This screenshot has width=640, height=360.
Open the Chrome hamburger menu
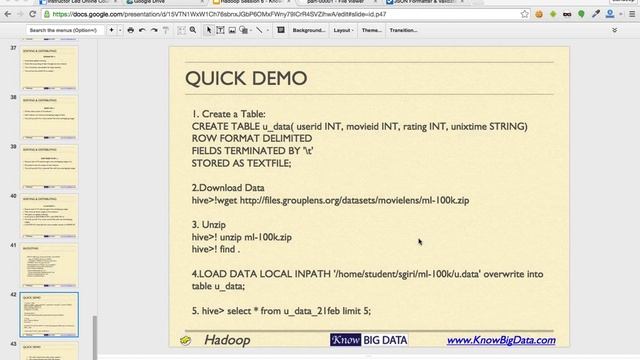pyautogui.click(x=632, y=14)
